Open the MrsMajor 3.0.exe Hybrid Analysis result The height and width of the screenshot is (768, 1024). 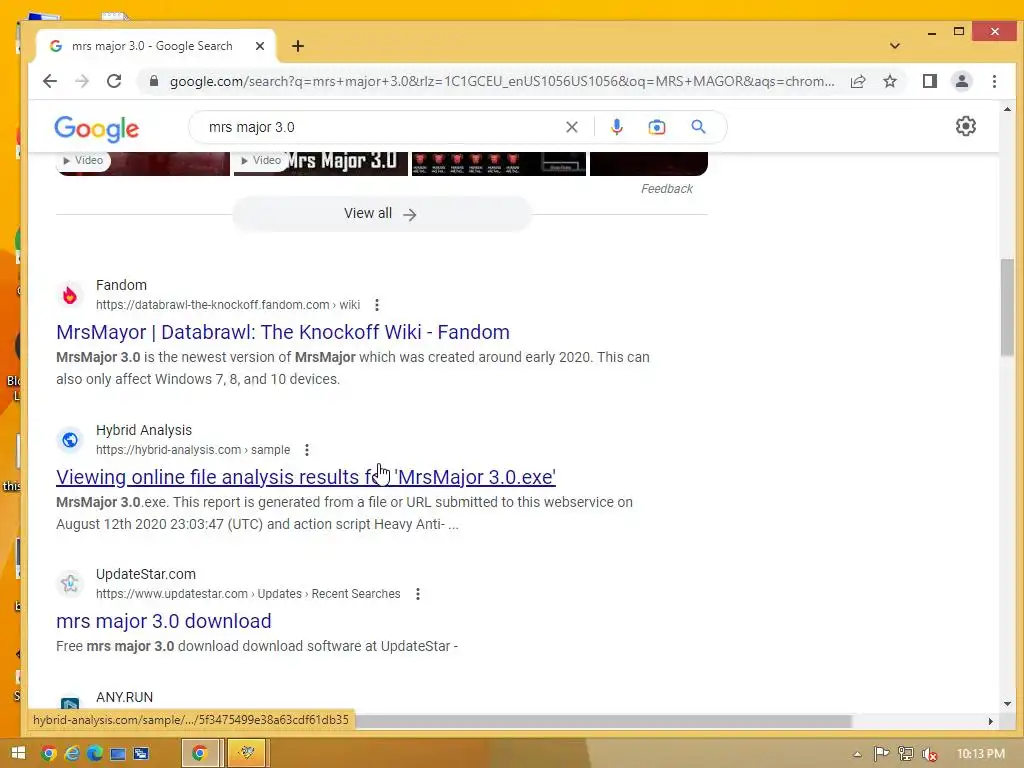tap(306, 477)
